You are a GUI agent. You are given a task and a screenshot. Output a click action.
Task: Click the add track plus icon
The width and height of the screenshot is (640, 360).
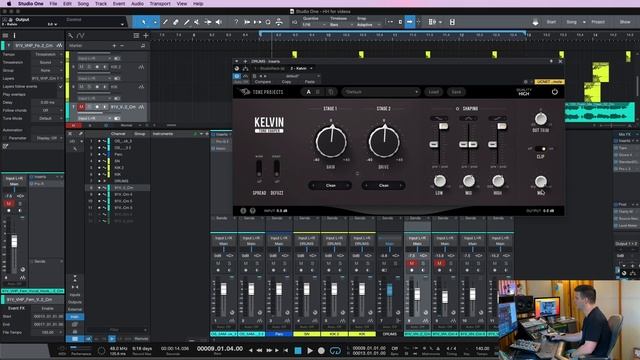pyautogui.click(x=146, y=36)
